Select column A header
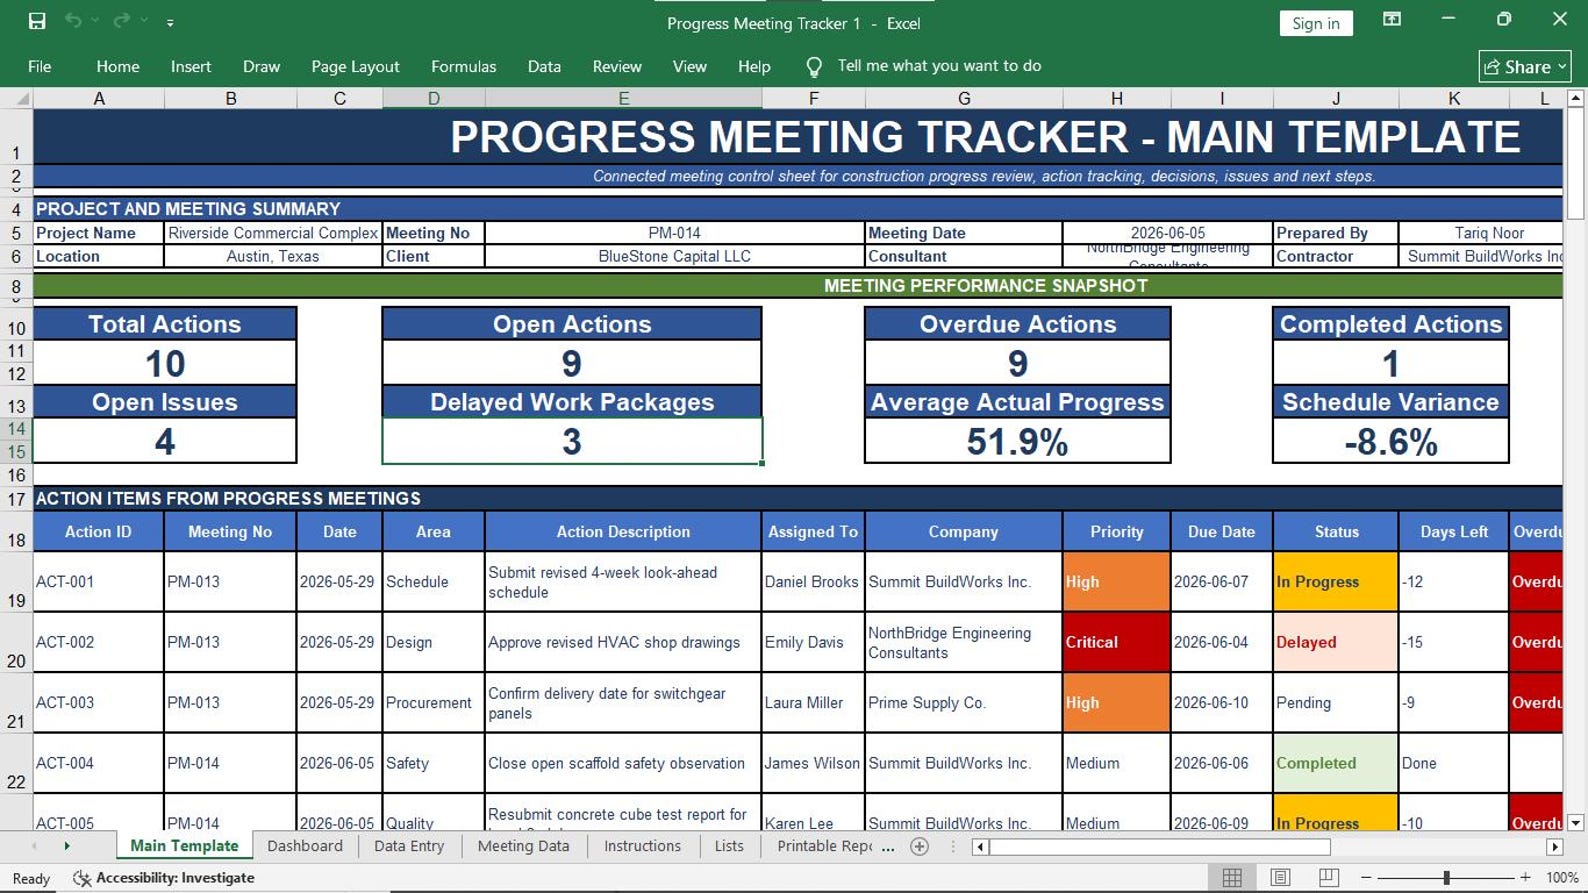Image resolution: width=1588 pixels, height=893 pixels. 99,98
